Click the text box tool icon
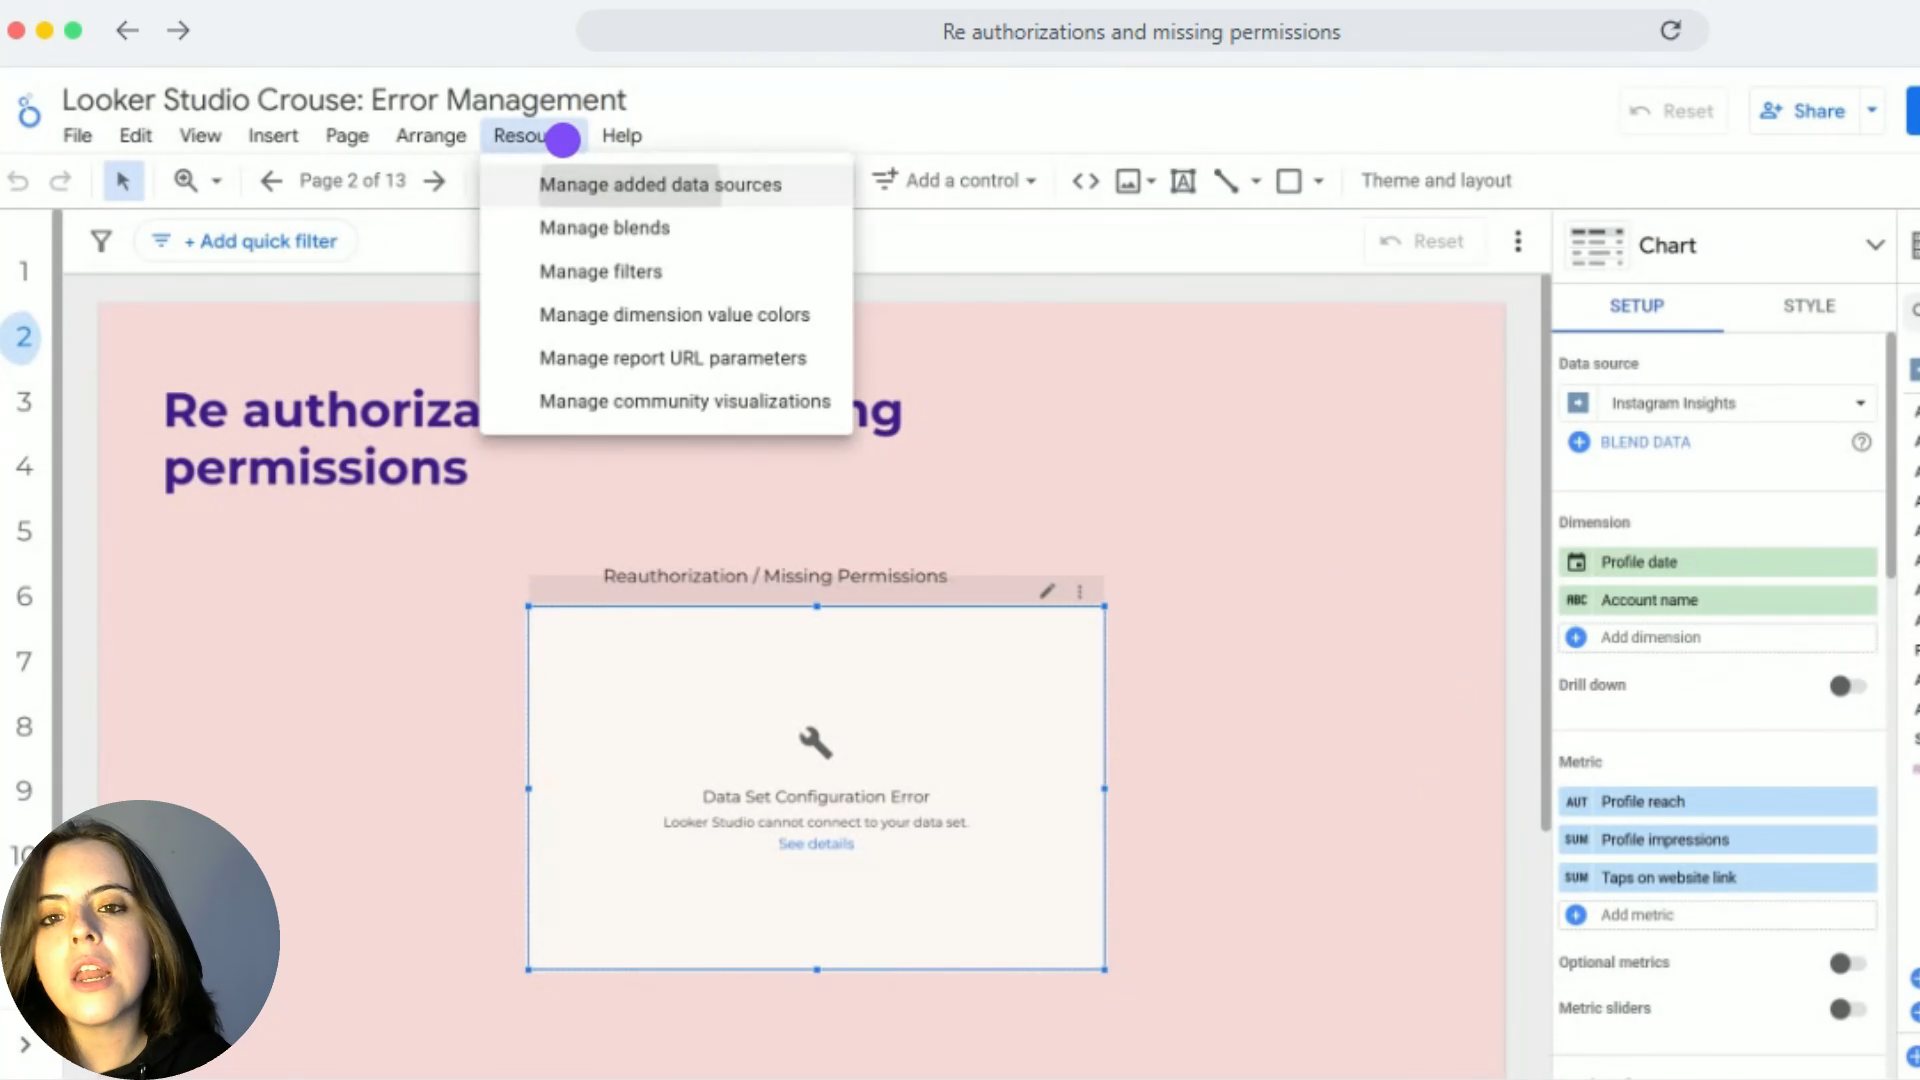This screenshot has width=1920, height=1080. pyautogui.click(x=1183, y=181)
